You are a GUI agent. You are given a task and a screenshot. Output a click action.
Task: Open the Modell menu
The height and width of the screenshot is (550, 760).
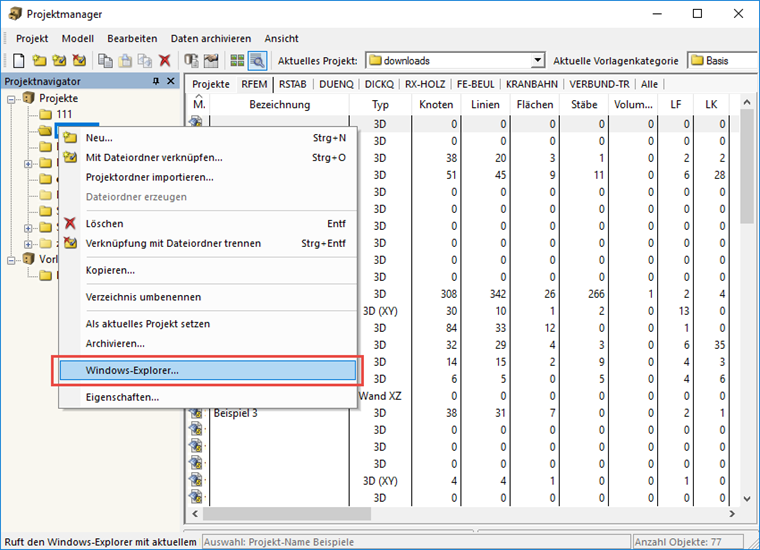[x=78, y=38]
